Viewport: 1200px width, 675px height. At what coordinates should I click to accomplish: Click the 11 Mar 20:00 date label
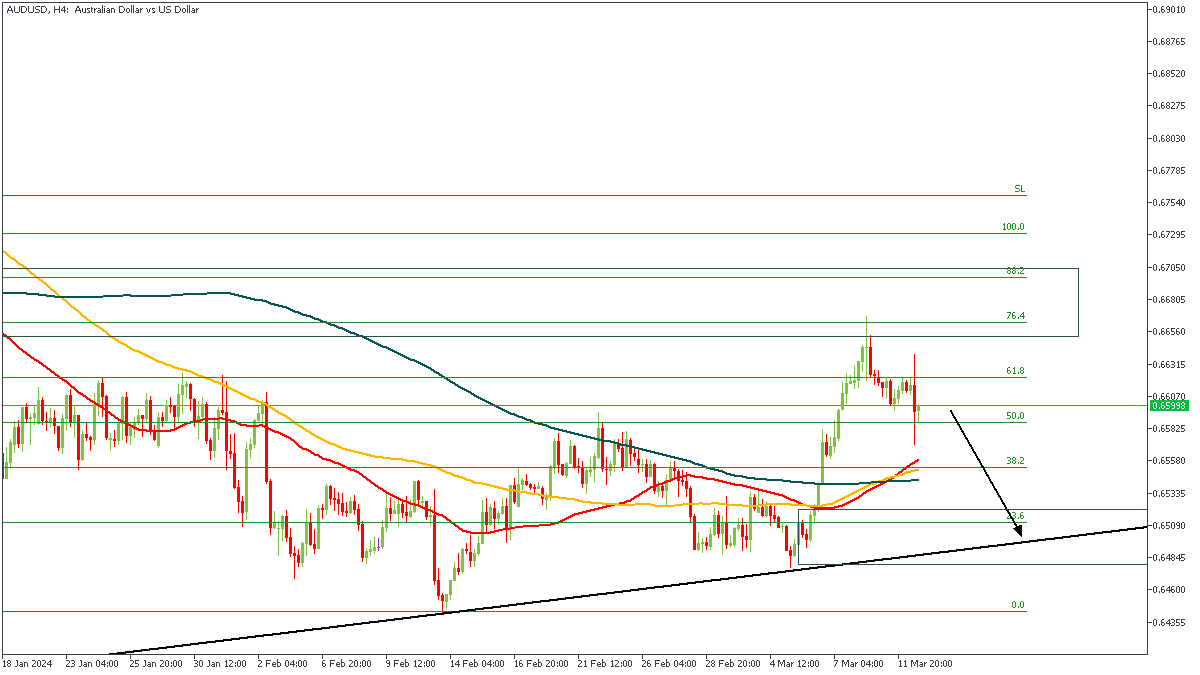coord(923,663)
